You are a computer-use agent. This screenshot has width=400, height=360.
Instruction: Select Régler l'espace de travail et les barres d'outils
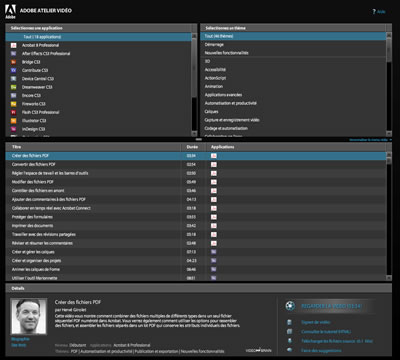196,173
